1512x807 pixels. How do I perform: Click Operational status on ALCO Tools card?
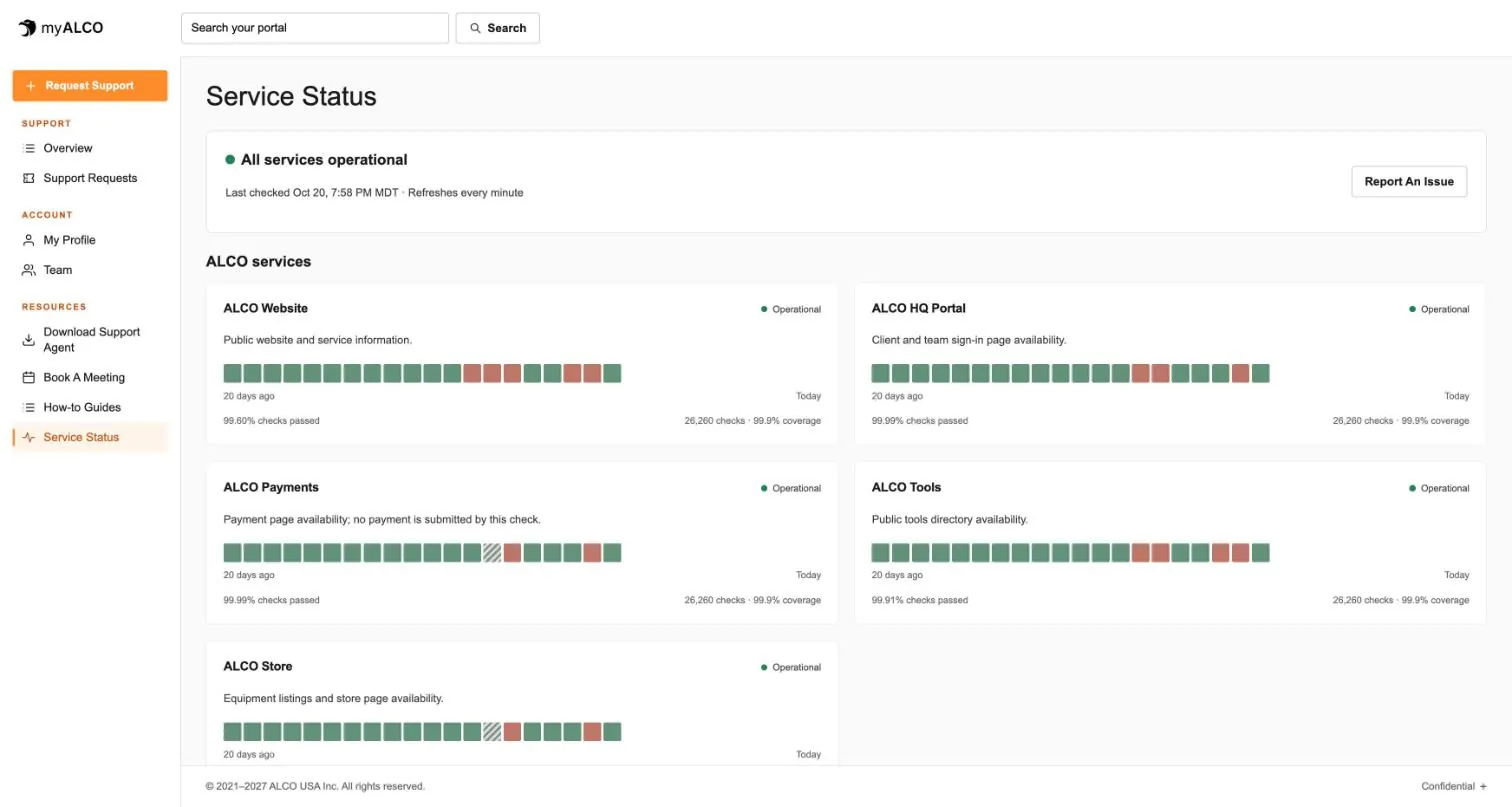(1439, 489)
